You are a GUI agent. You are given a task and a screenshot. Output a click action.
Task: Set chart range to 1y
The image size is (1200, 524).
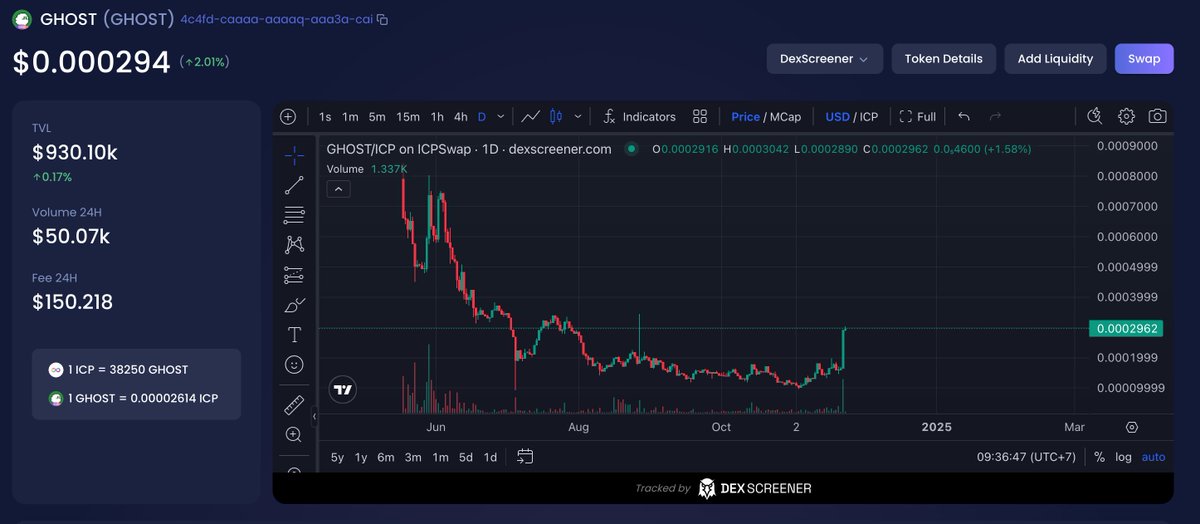[361, 457]
